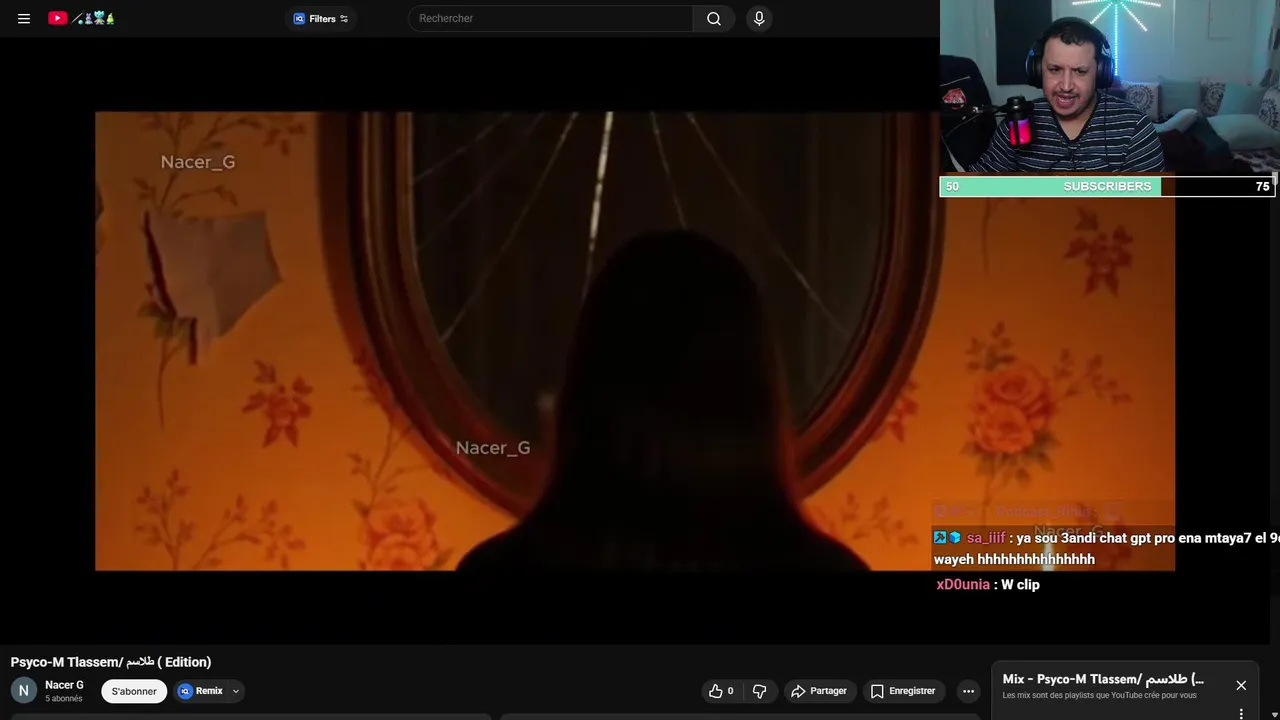
Task: Open the hamburger guide menu
Action: [24, 18]
